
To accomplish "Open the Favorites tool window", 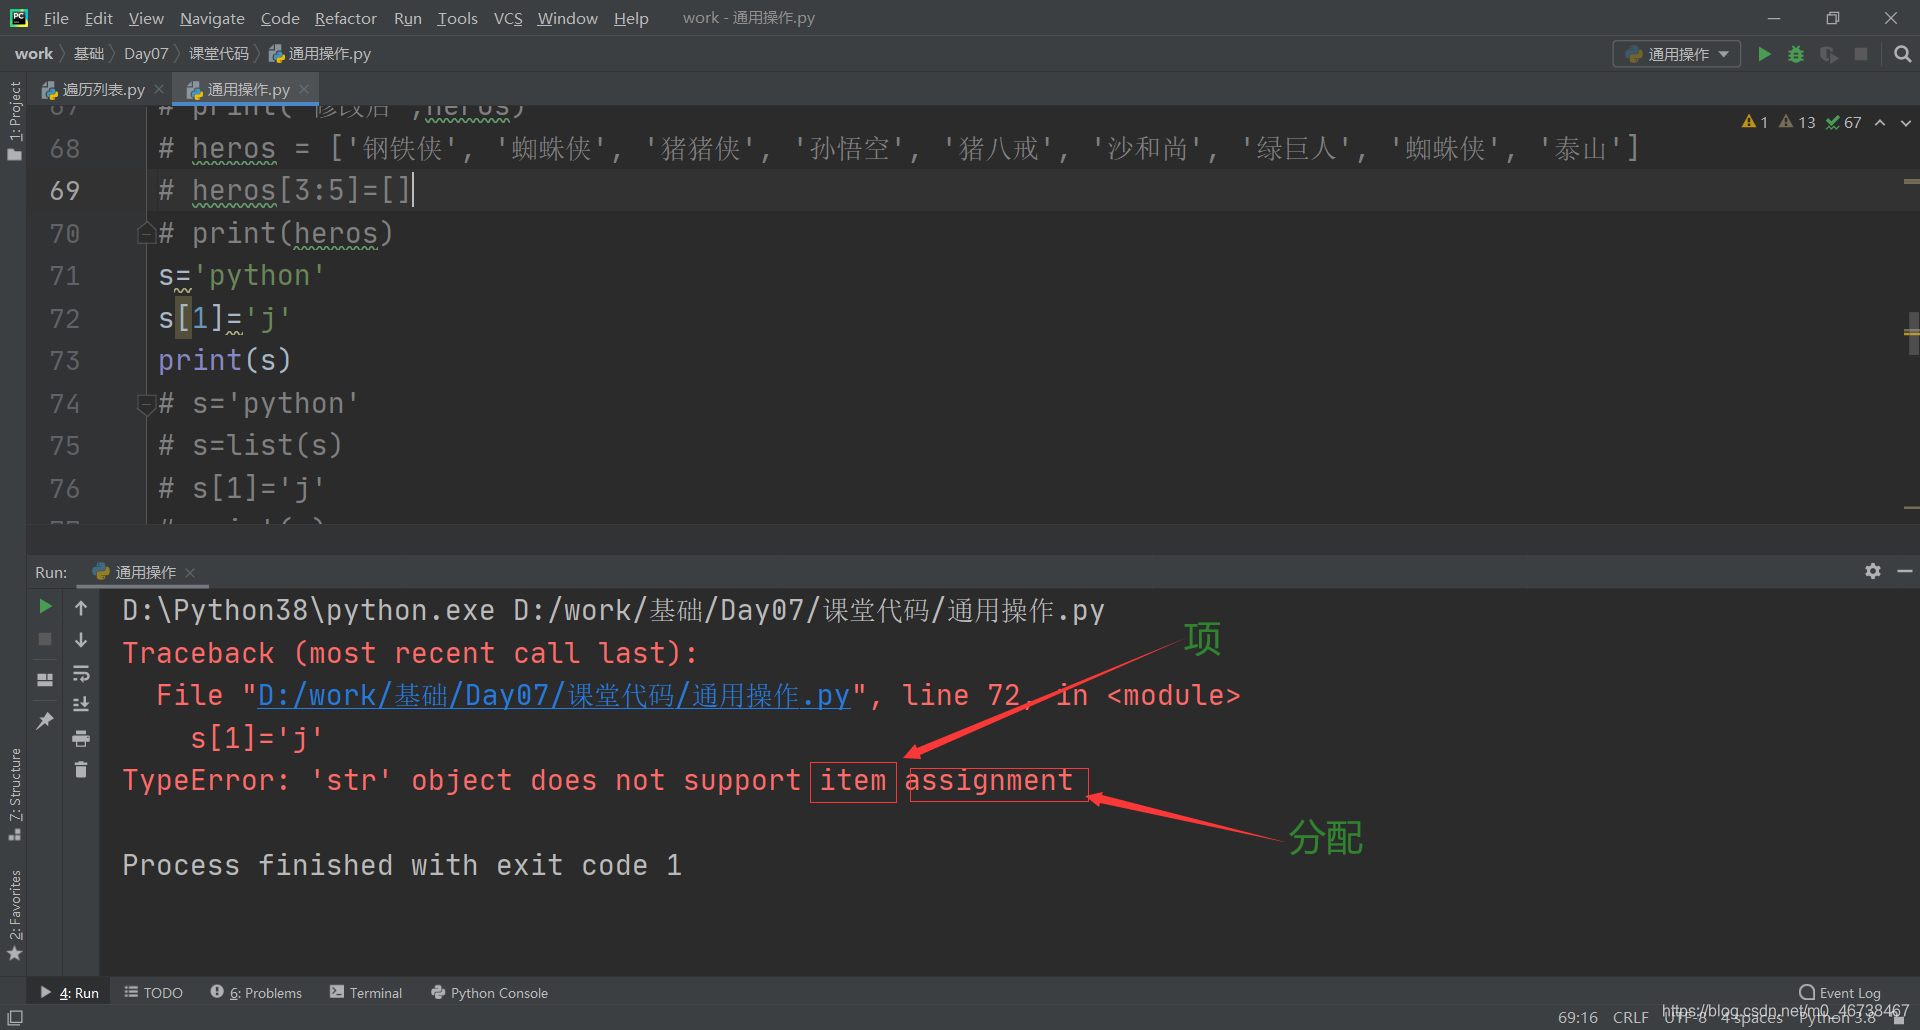I will pyautogui.click(x=14, y=915).
